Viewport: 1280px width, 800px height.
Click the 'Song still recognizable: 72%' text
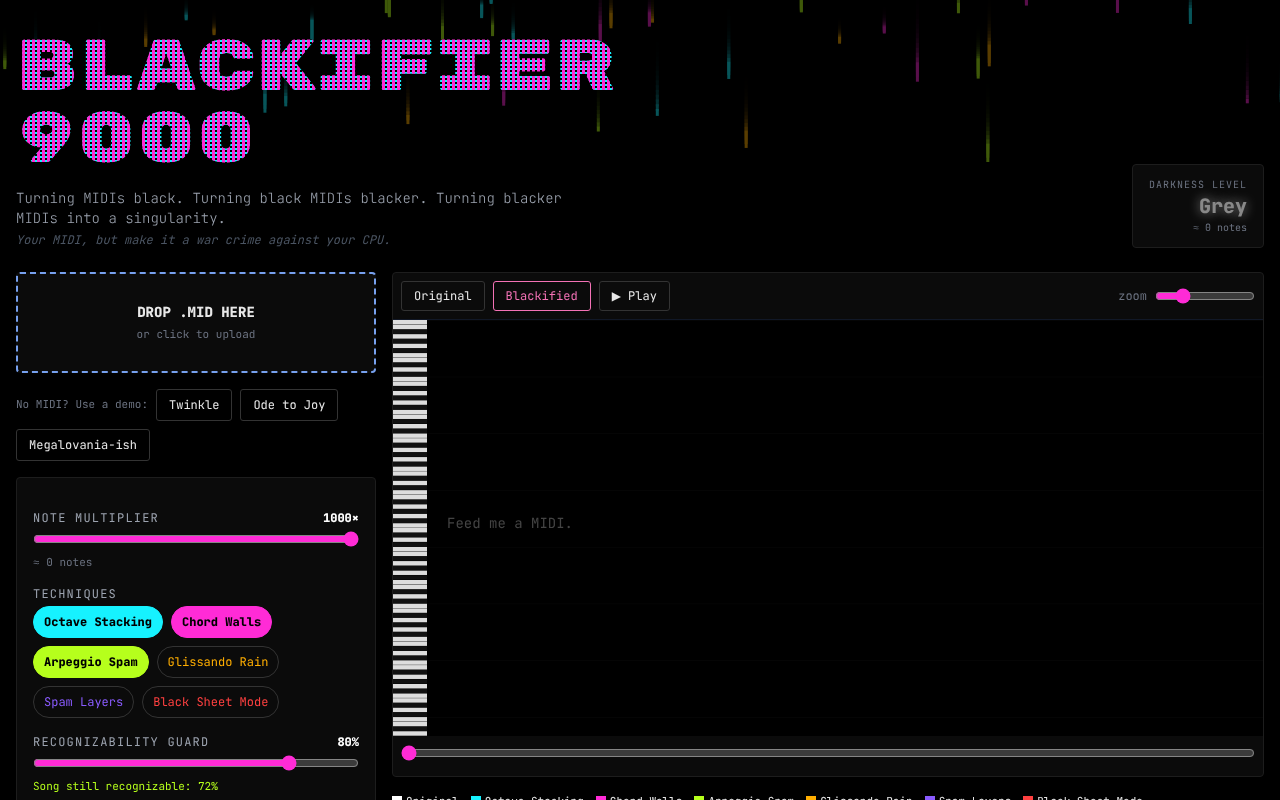coord(126,786)
